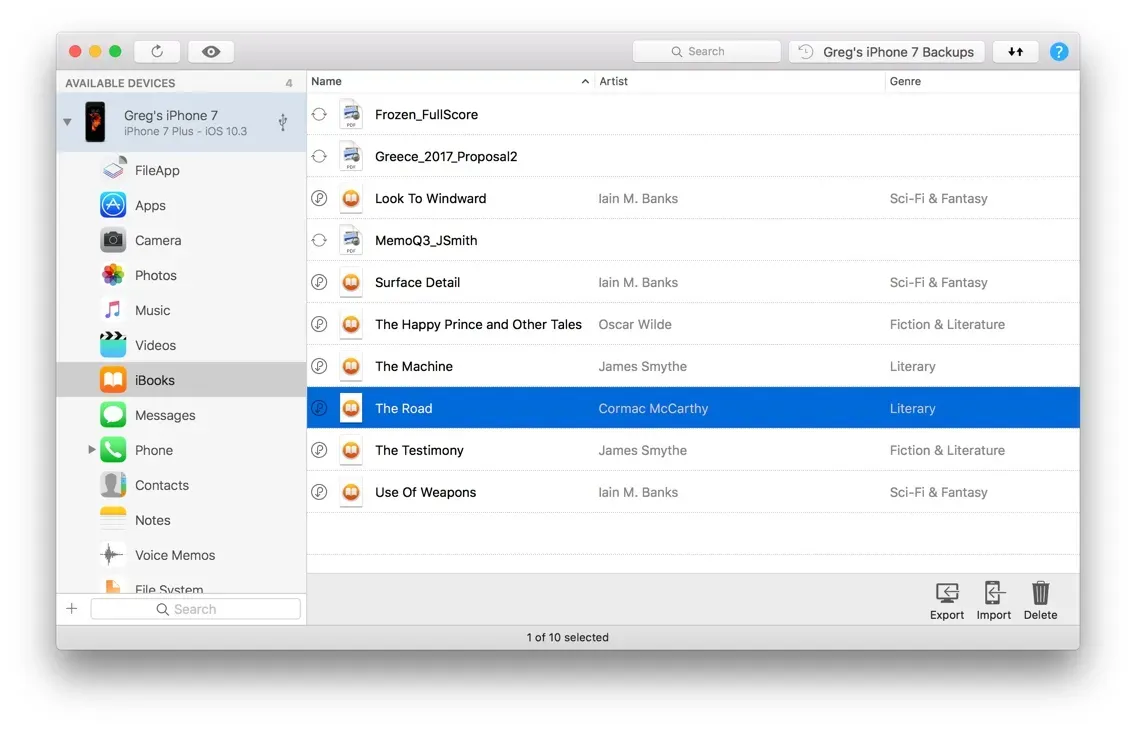The height and width of the screenshot is (730, 1136).
Task: Open the blue help question mark
Action: pos(1058,52)
